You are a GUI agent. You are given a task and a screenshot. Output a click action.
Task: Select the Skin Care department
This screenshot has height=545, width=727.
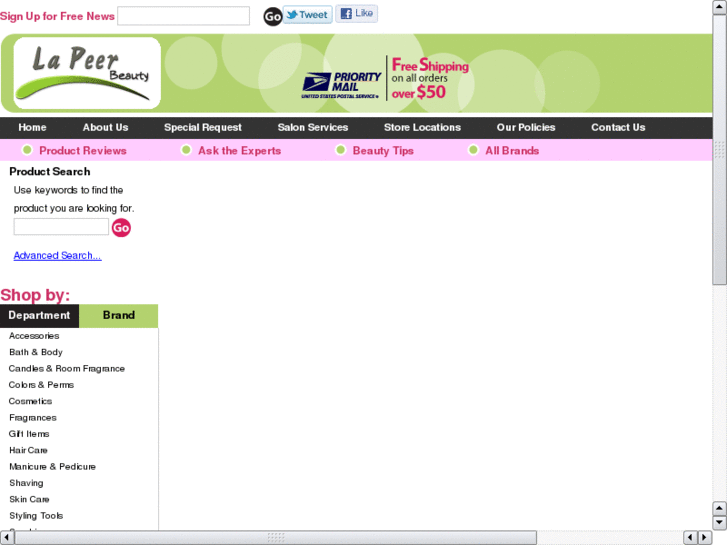tap(29, 500)
